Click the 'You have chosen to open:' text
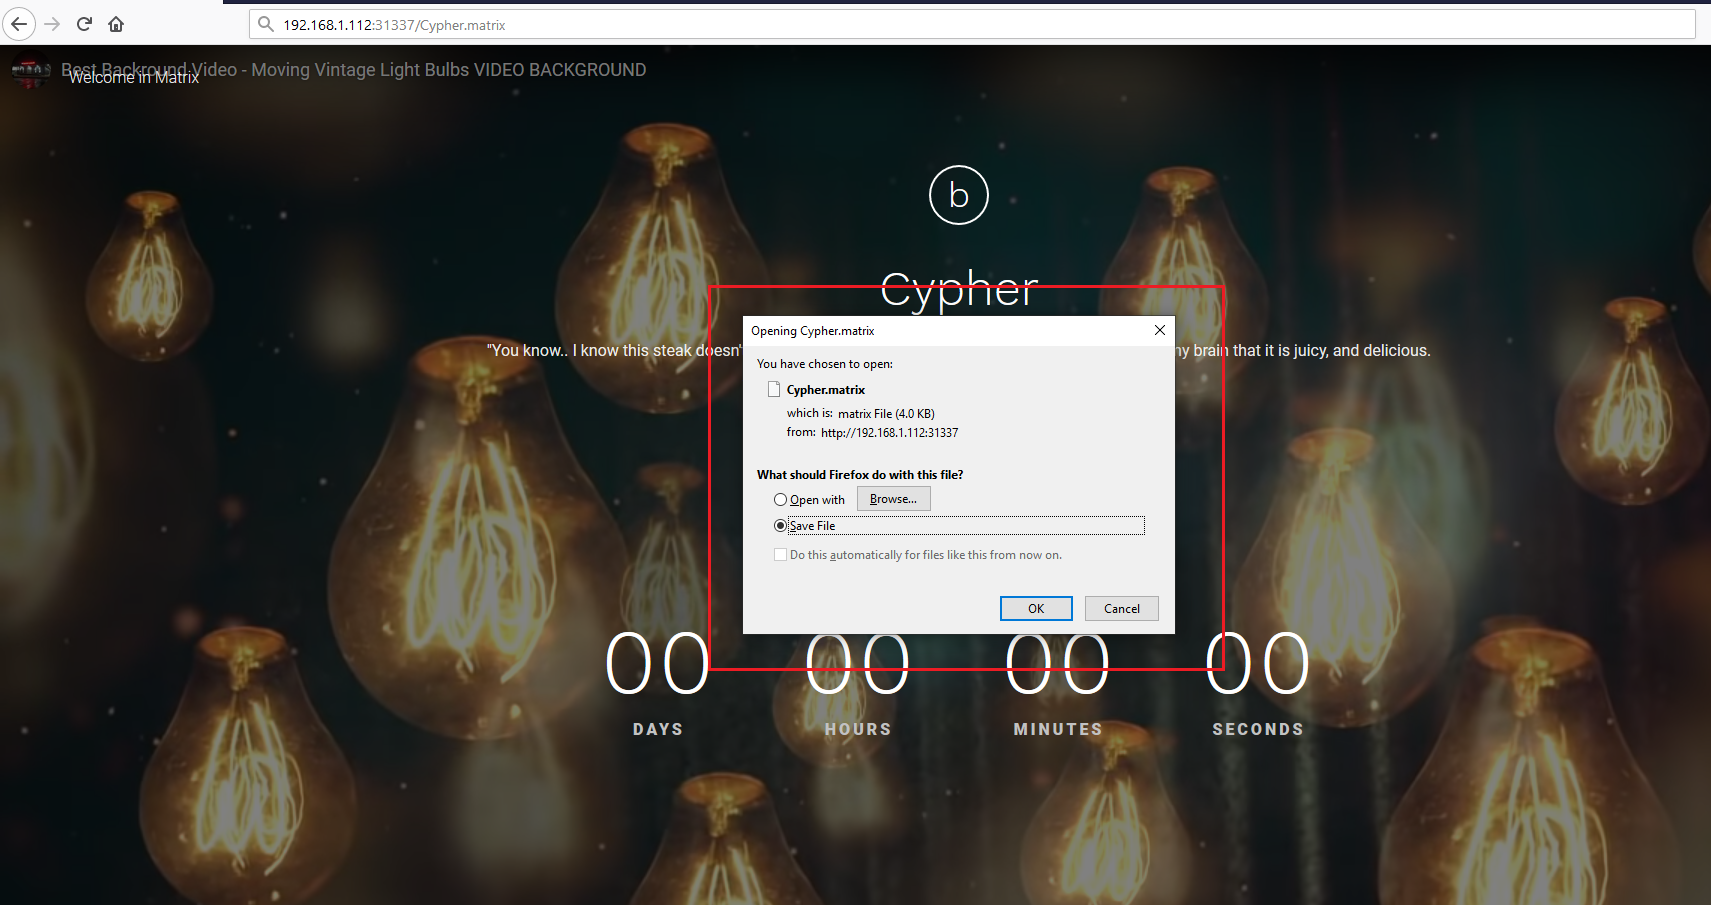 (825, 364)
